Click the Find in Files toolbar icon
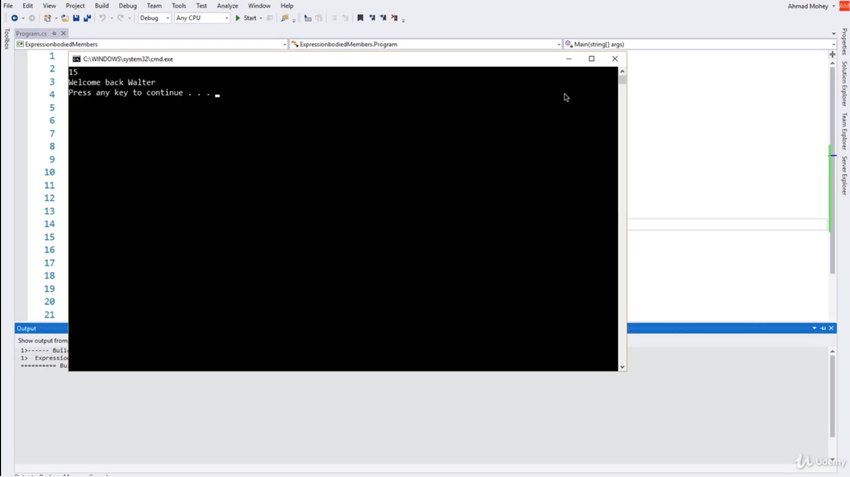Screen dimensions: 850x477 (285, 18)
